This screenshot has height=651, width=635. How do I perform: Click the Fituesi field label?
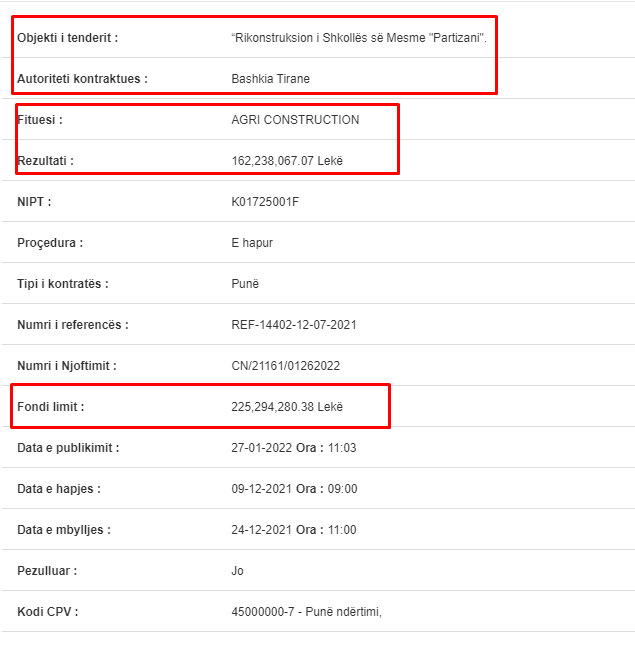40,120
